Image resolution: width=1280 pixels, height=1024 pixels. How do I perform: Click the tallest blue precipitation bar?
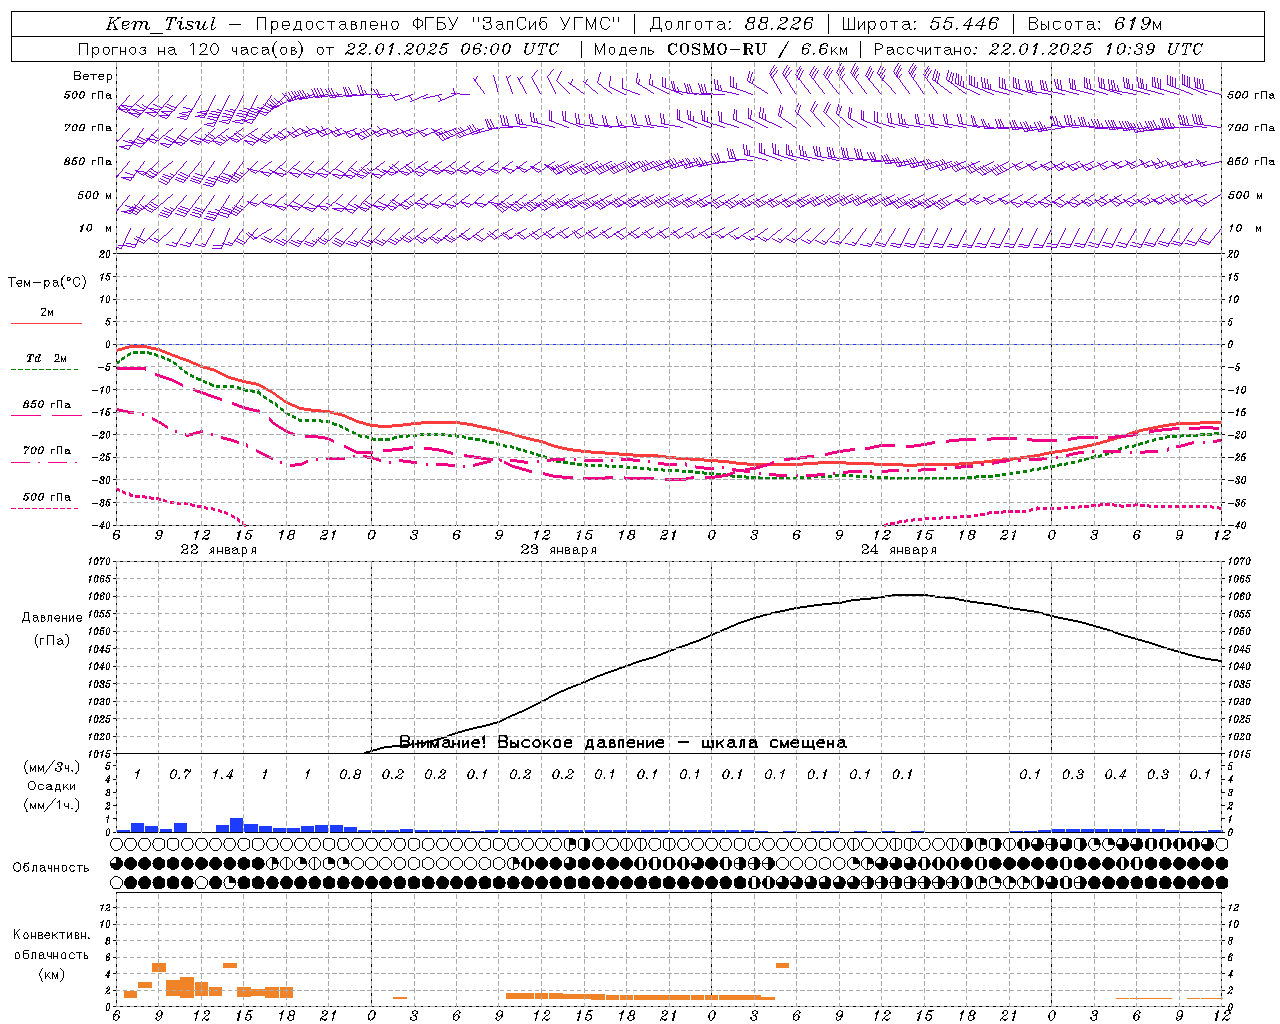click(x=237, y=825)
